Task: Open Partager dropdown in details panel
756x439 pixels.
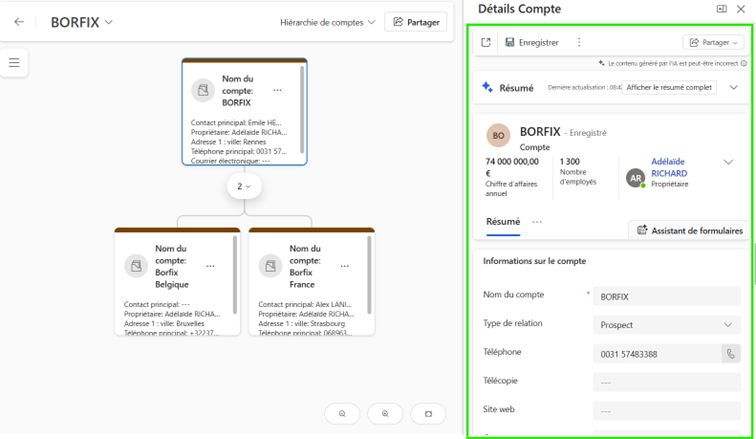Action: tap(713, 42)
